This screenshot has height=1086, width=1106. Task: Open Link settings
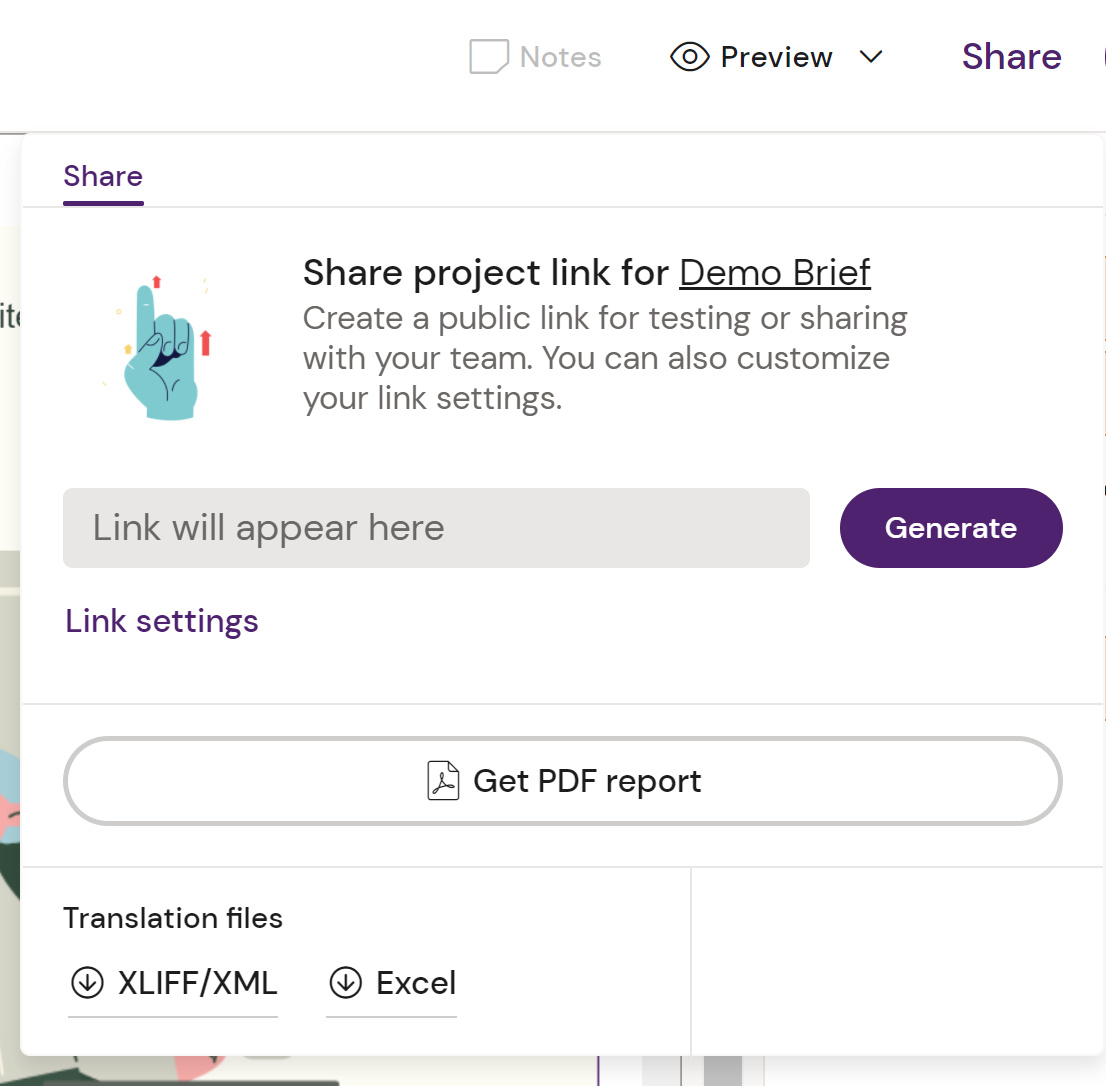pos(162,621)
